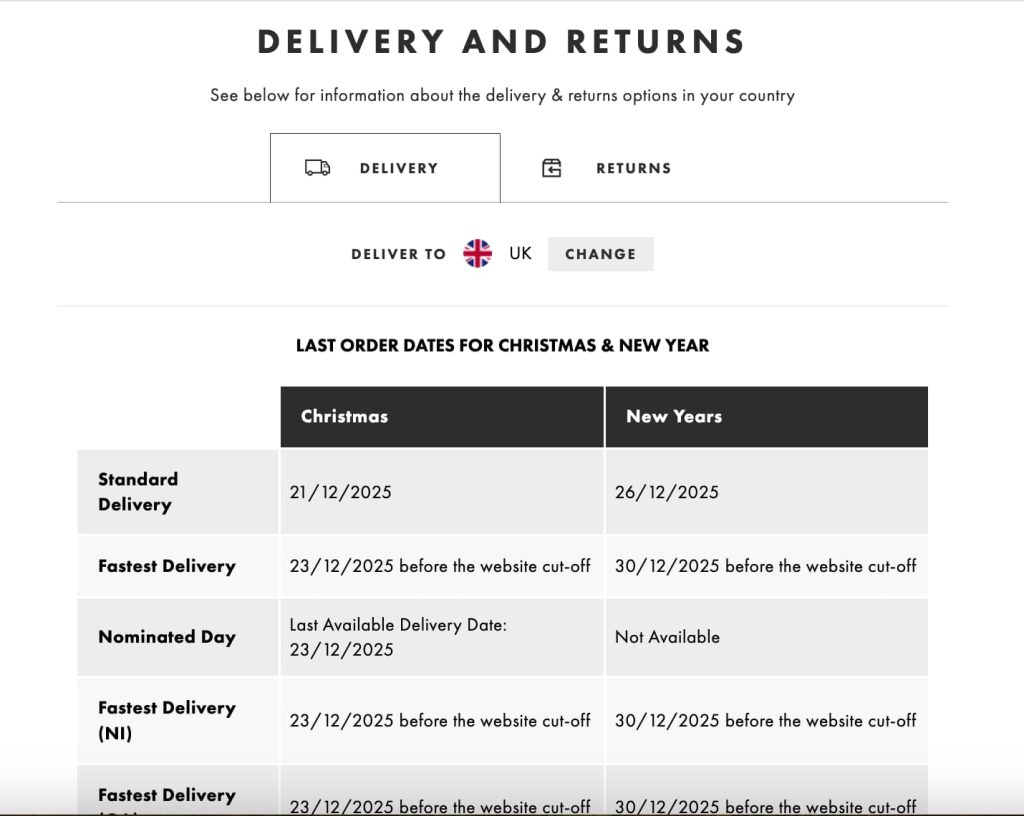This screenshot has width=1024, height=816.
Task: Click the Delivery and Returns page heading
Action: pos(502,42)
